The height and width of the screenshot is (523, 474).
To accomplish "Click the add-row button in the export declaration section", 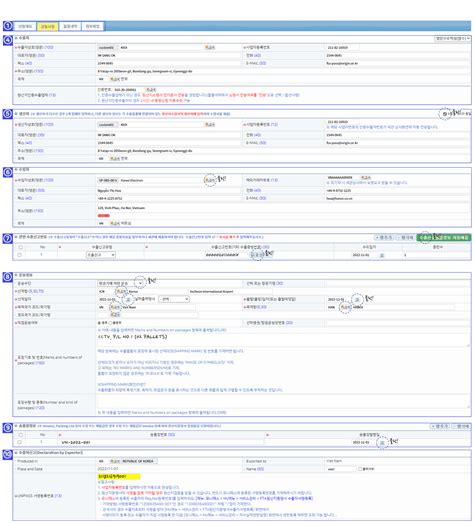I will point(384,237).
